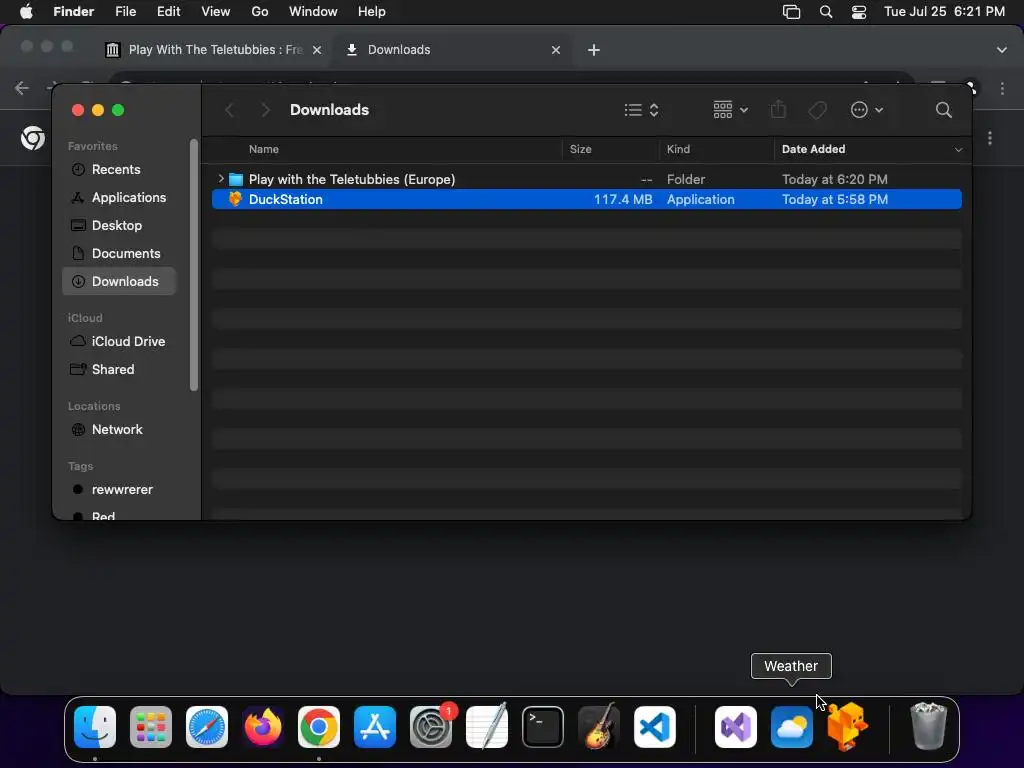Click Chrome back arrow behind Finder
The image size is (1024, 768).
(x=22, y=88)
